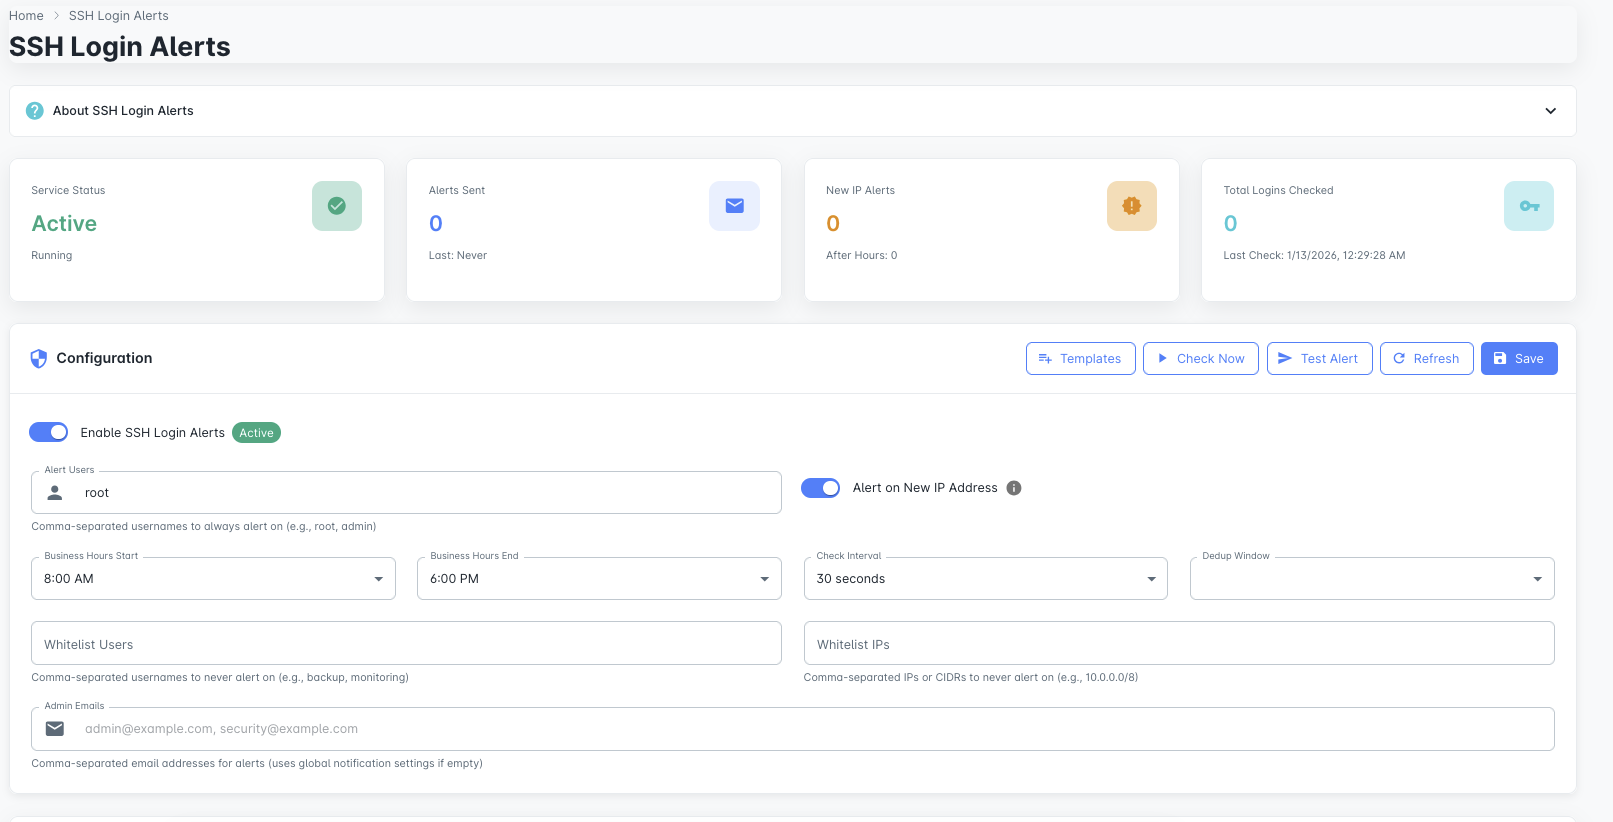The image size is (1613, 822).
Task: Click the info icon beside New IP Address
Action: [x=1014, y=488]
